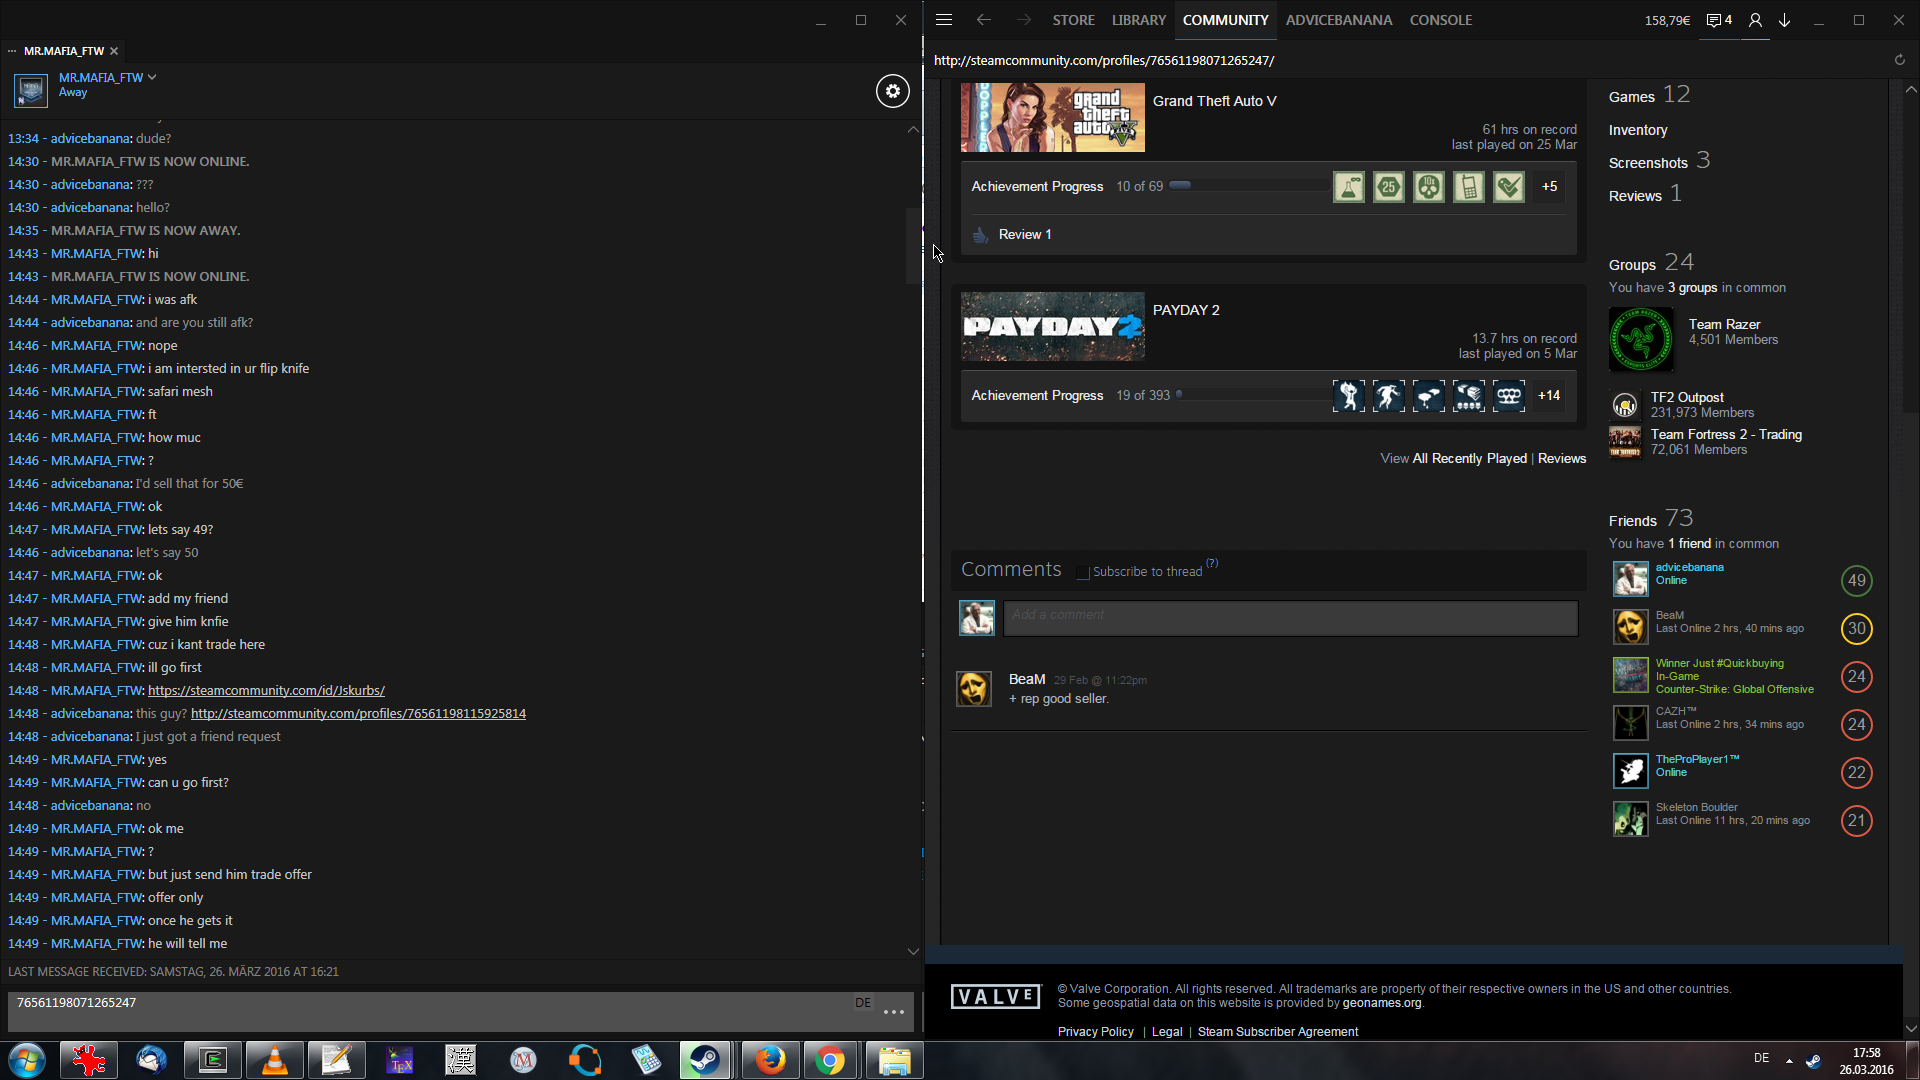Viewport: 1920px width, 1080px height.
Task: Tick the Subscribe to thread checkbox
Action: coord(1082,572)
